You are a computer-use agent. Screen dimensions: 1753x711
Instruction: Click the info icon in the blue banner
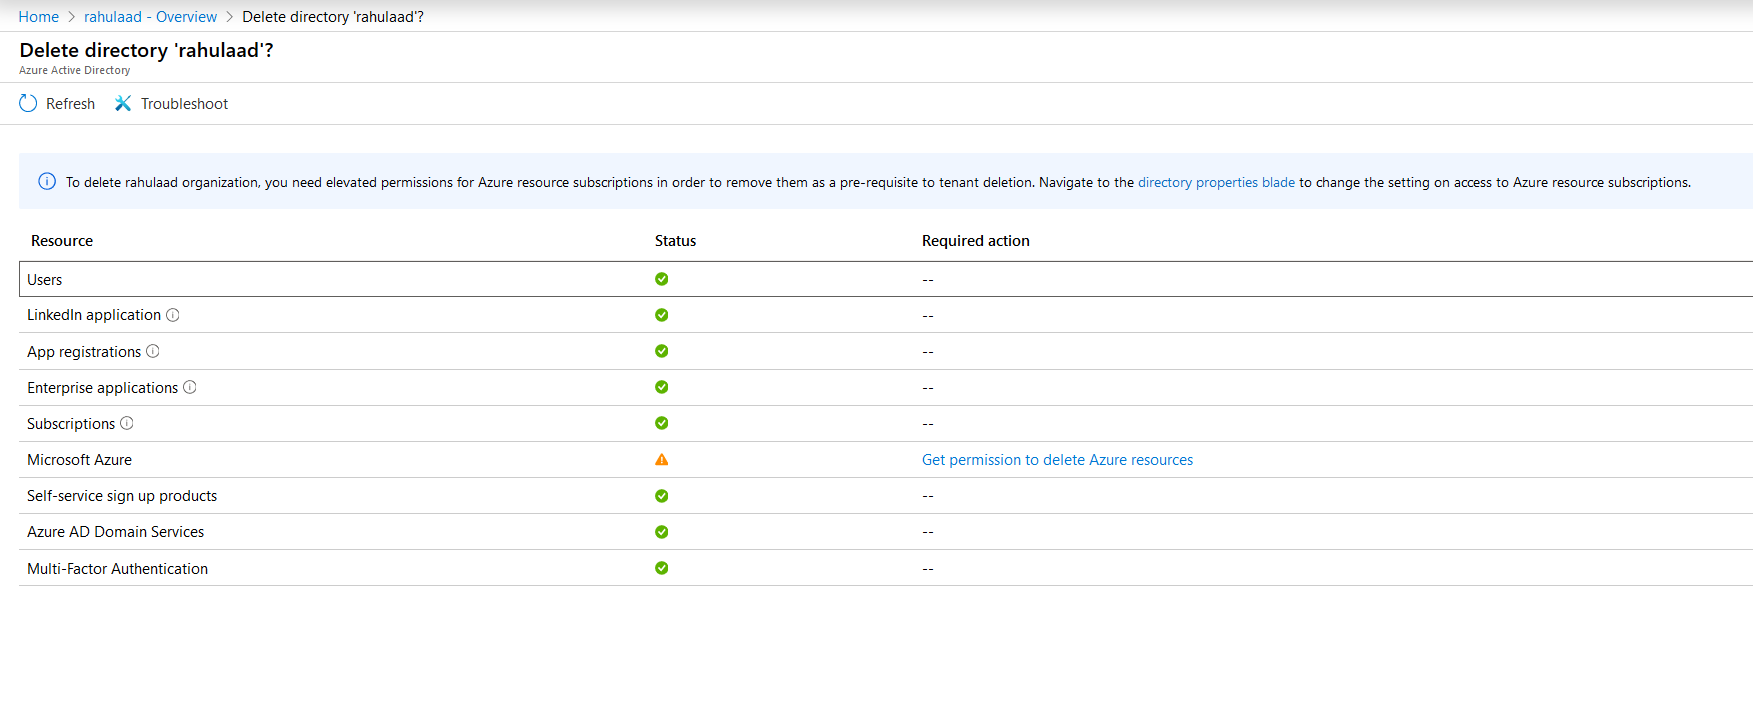point(47,181)
